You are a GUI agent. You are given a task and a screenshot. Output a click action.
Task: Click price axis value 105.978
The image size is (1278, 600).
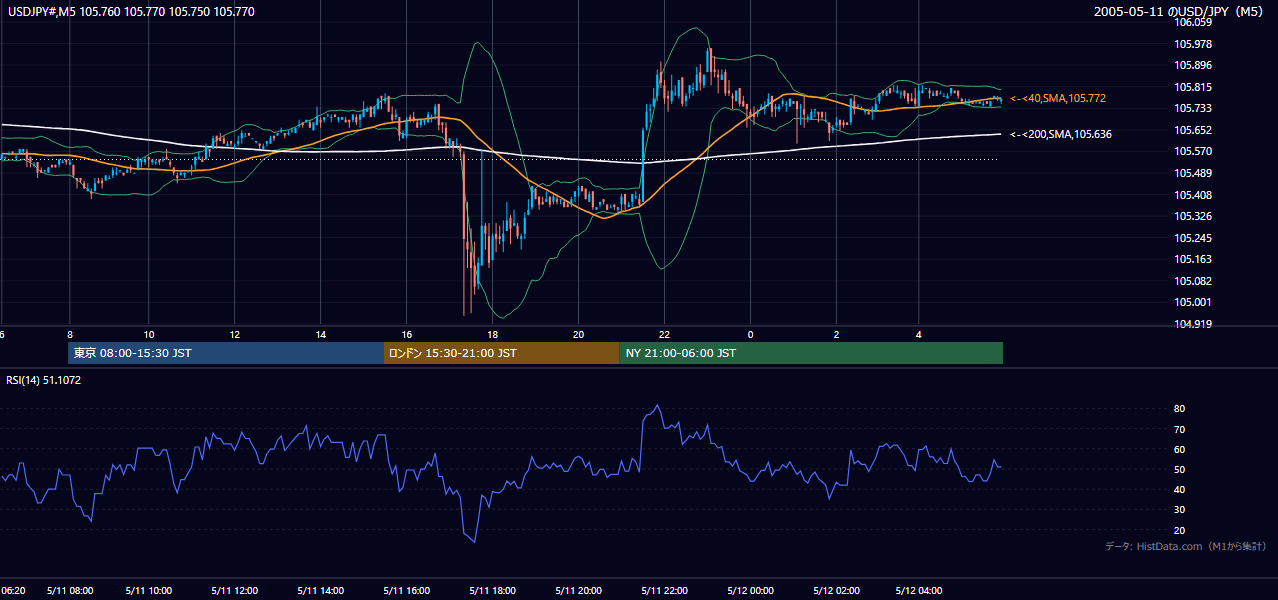(1192, 44)
